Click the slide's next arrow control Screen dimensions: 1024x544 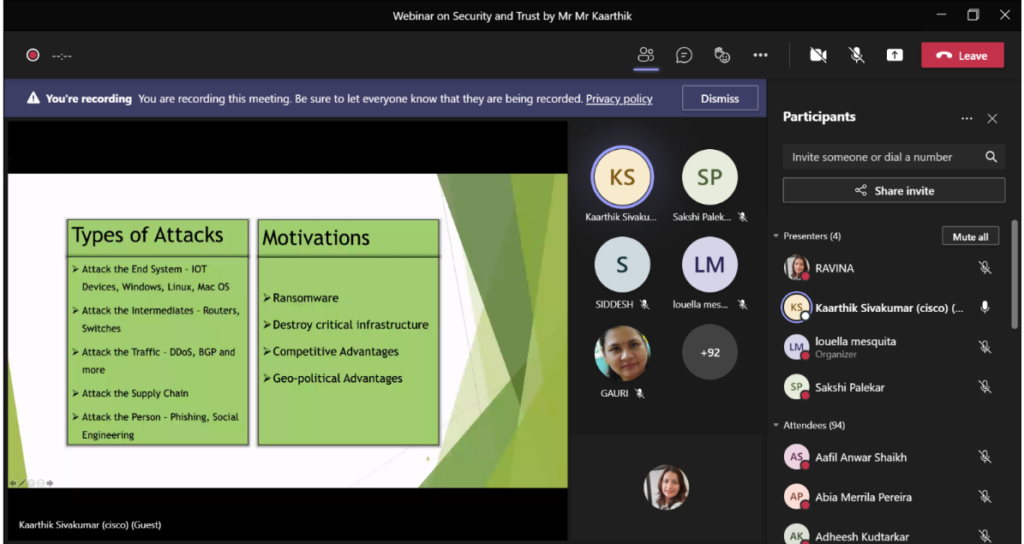click(50, 483)
